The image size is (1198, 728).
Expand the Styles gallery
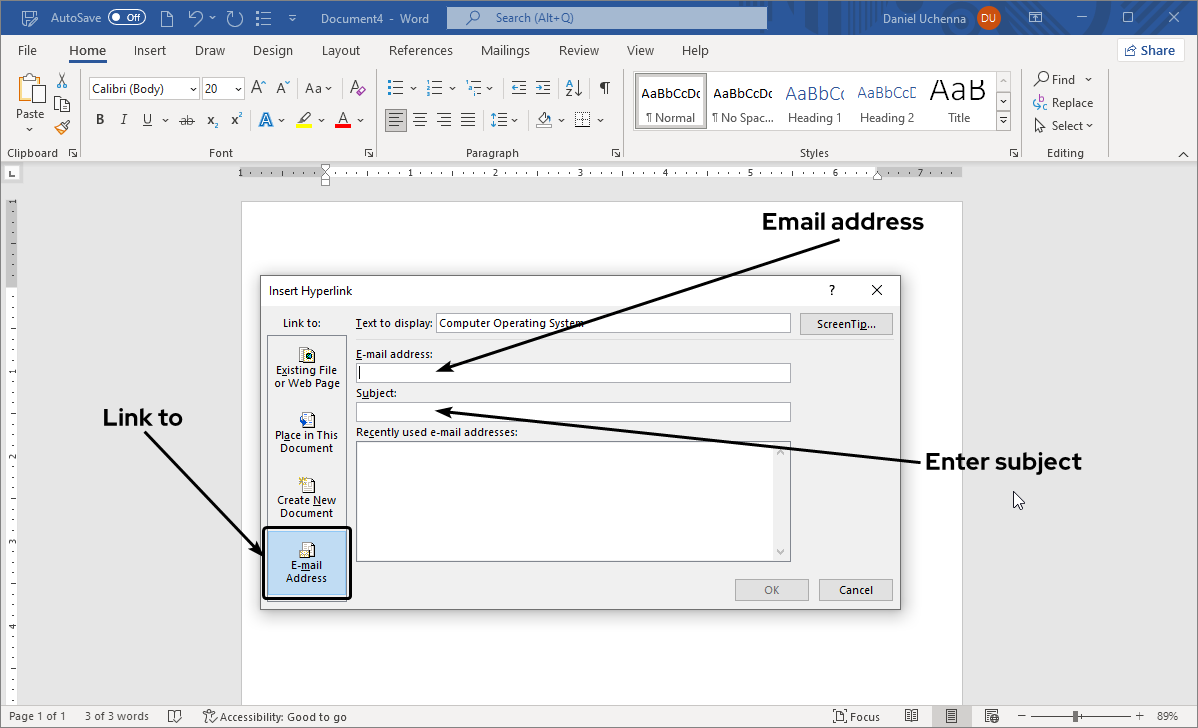point(1004,120)
